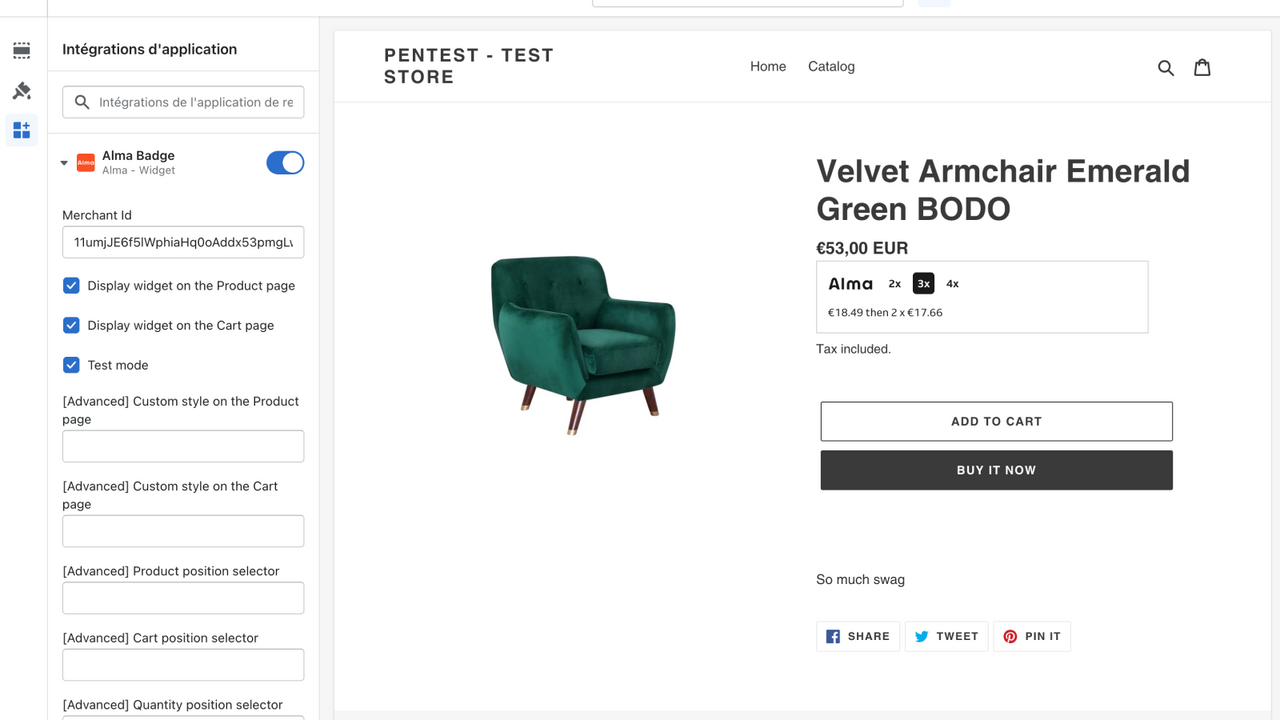Uncheck Display widget on the Cart page

click(x=71, y=325)
